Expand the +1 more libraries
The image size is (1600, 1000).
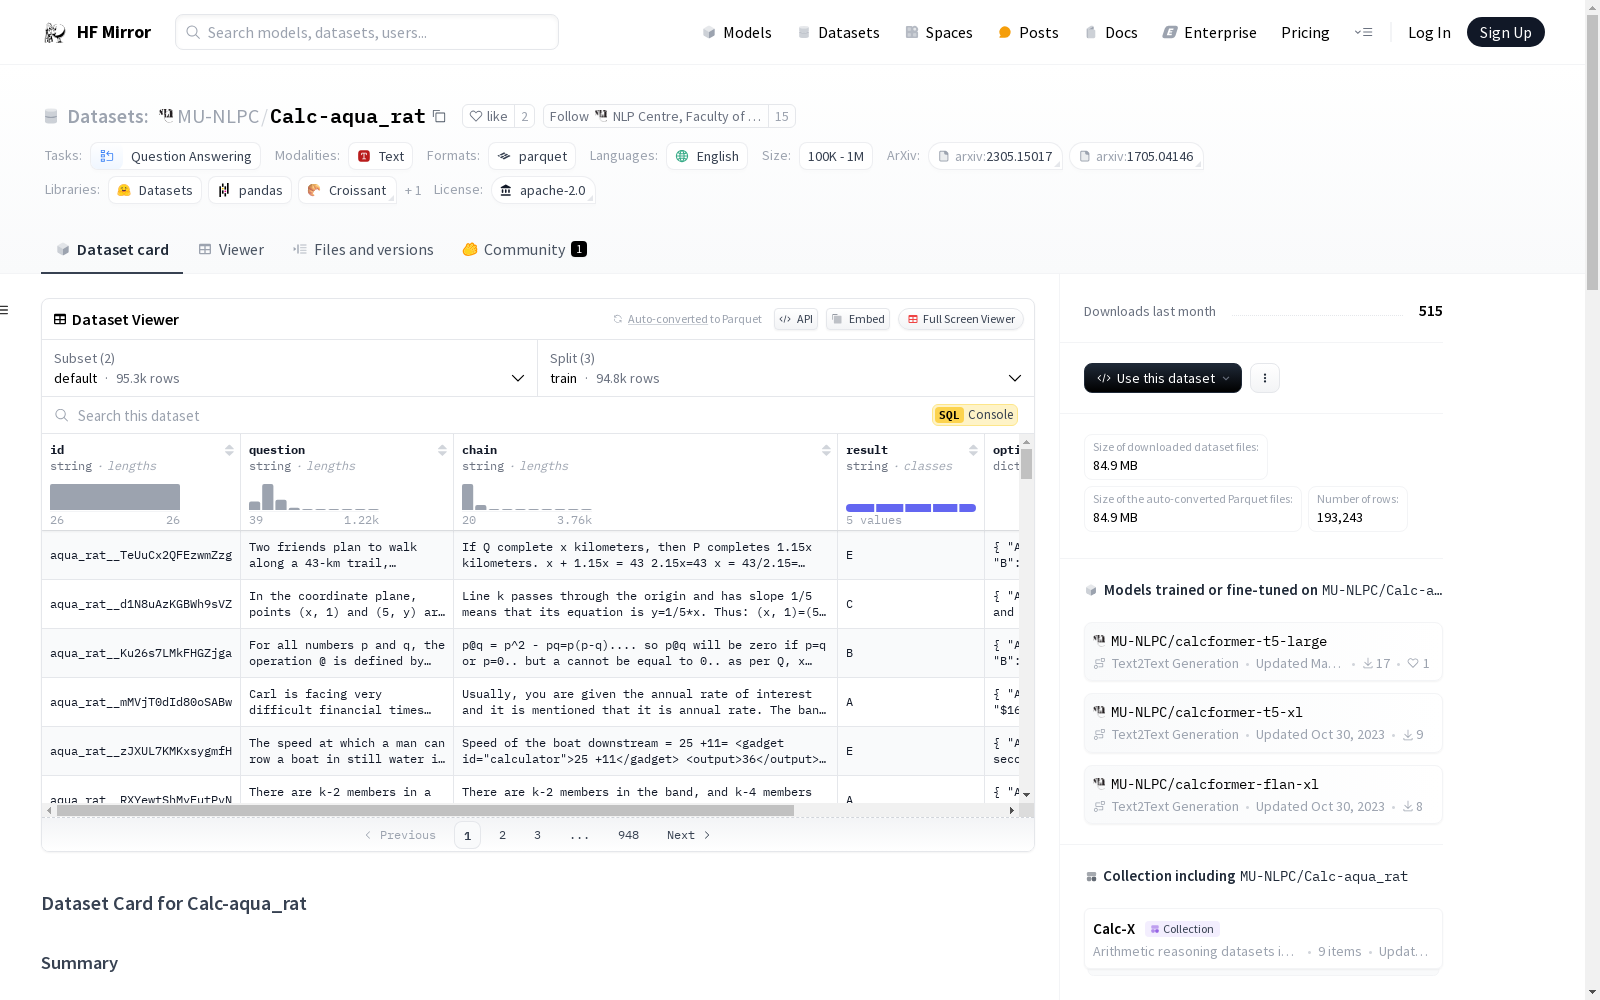tap(413, 190)
